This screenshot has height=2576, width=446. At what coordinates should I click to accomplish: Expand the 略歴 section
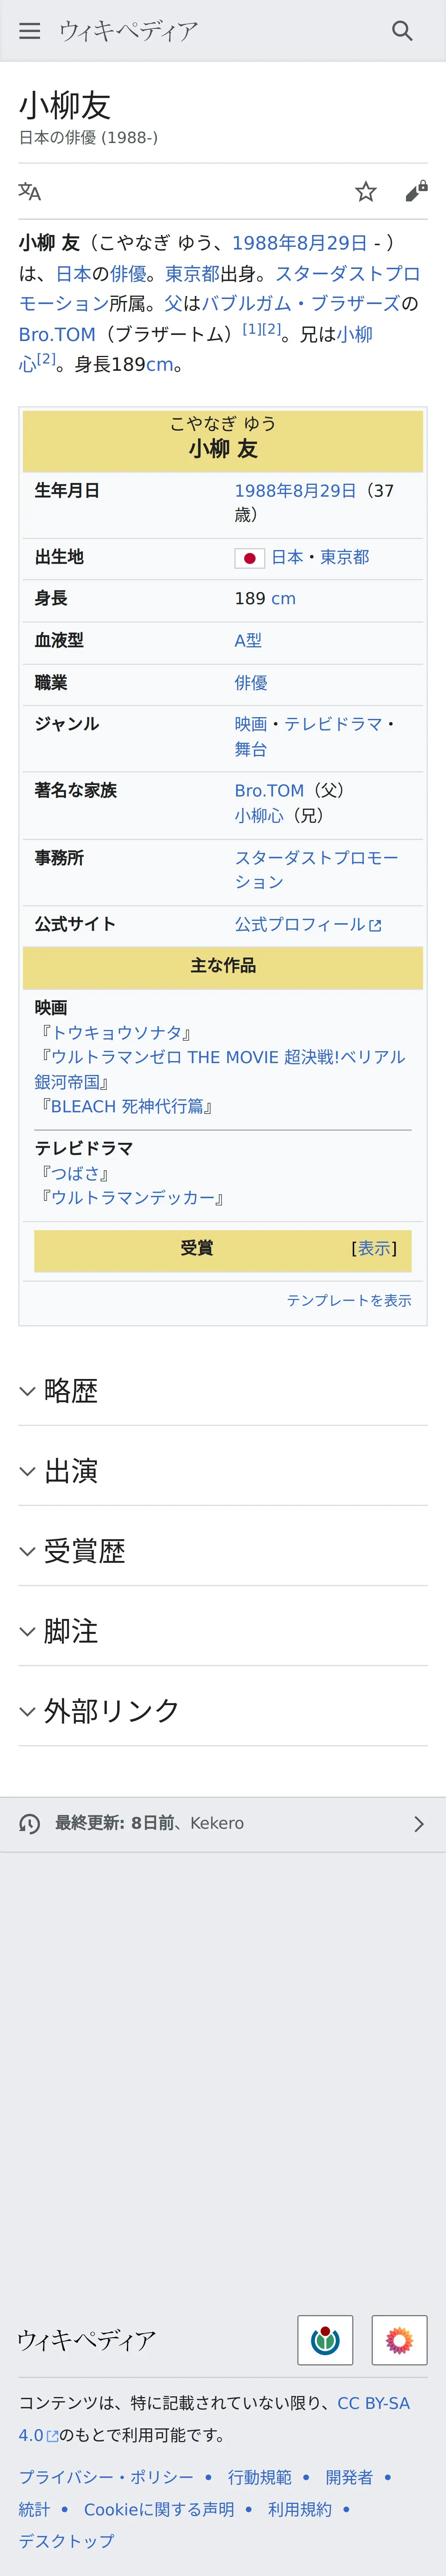pyautogui.click(x=71, y=1391)
